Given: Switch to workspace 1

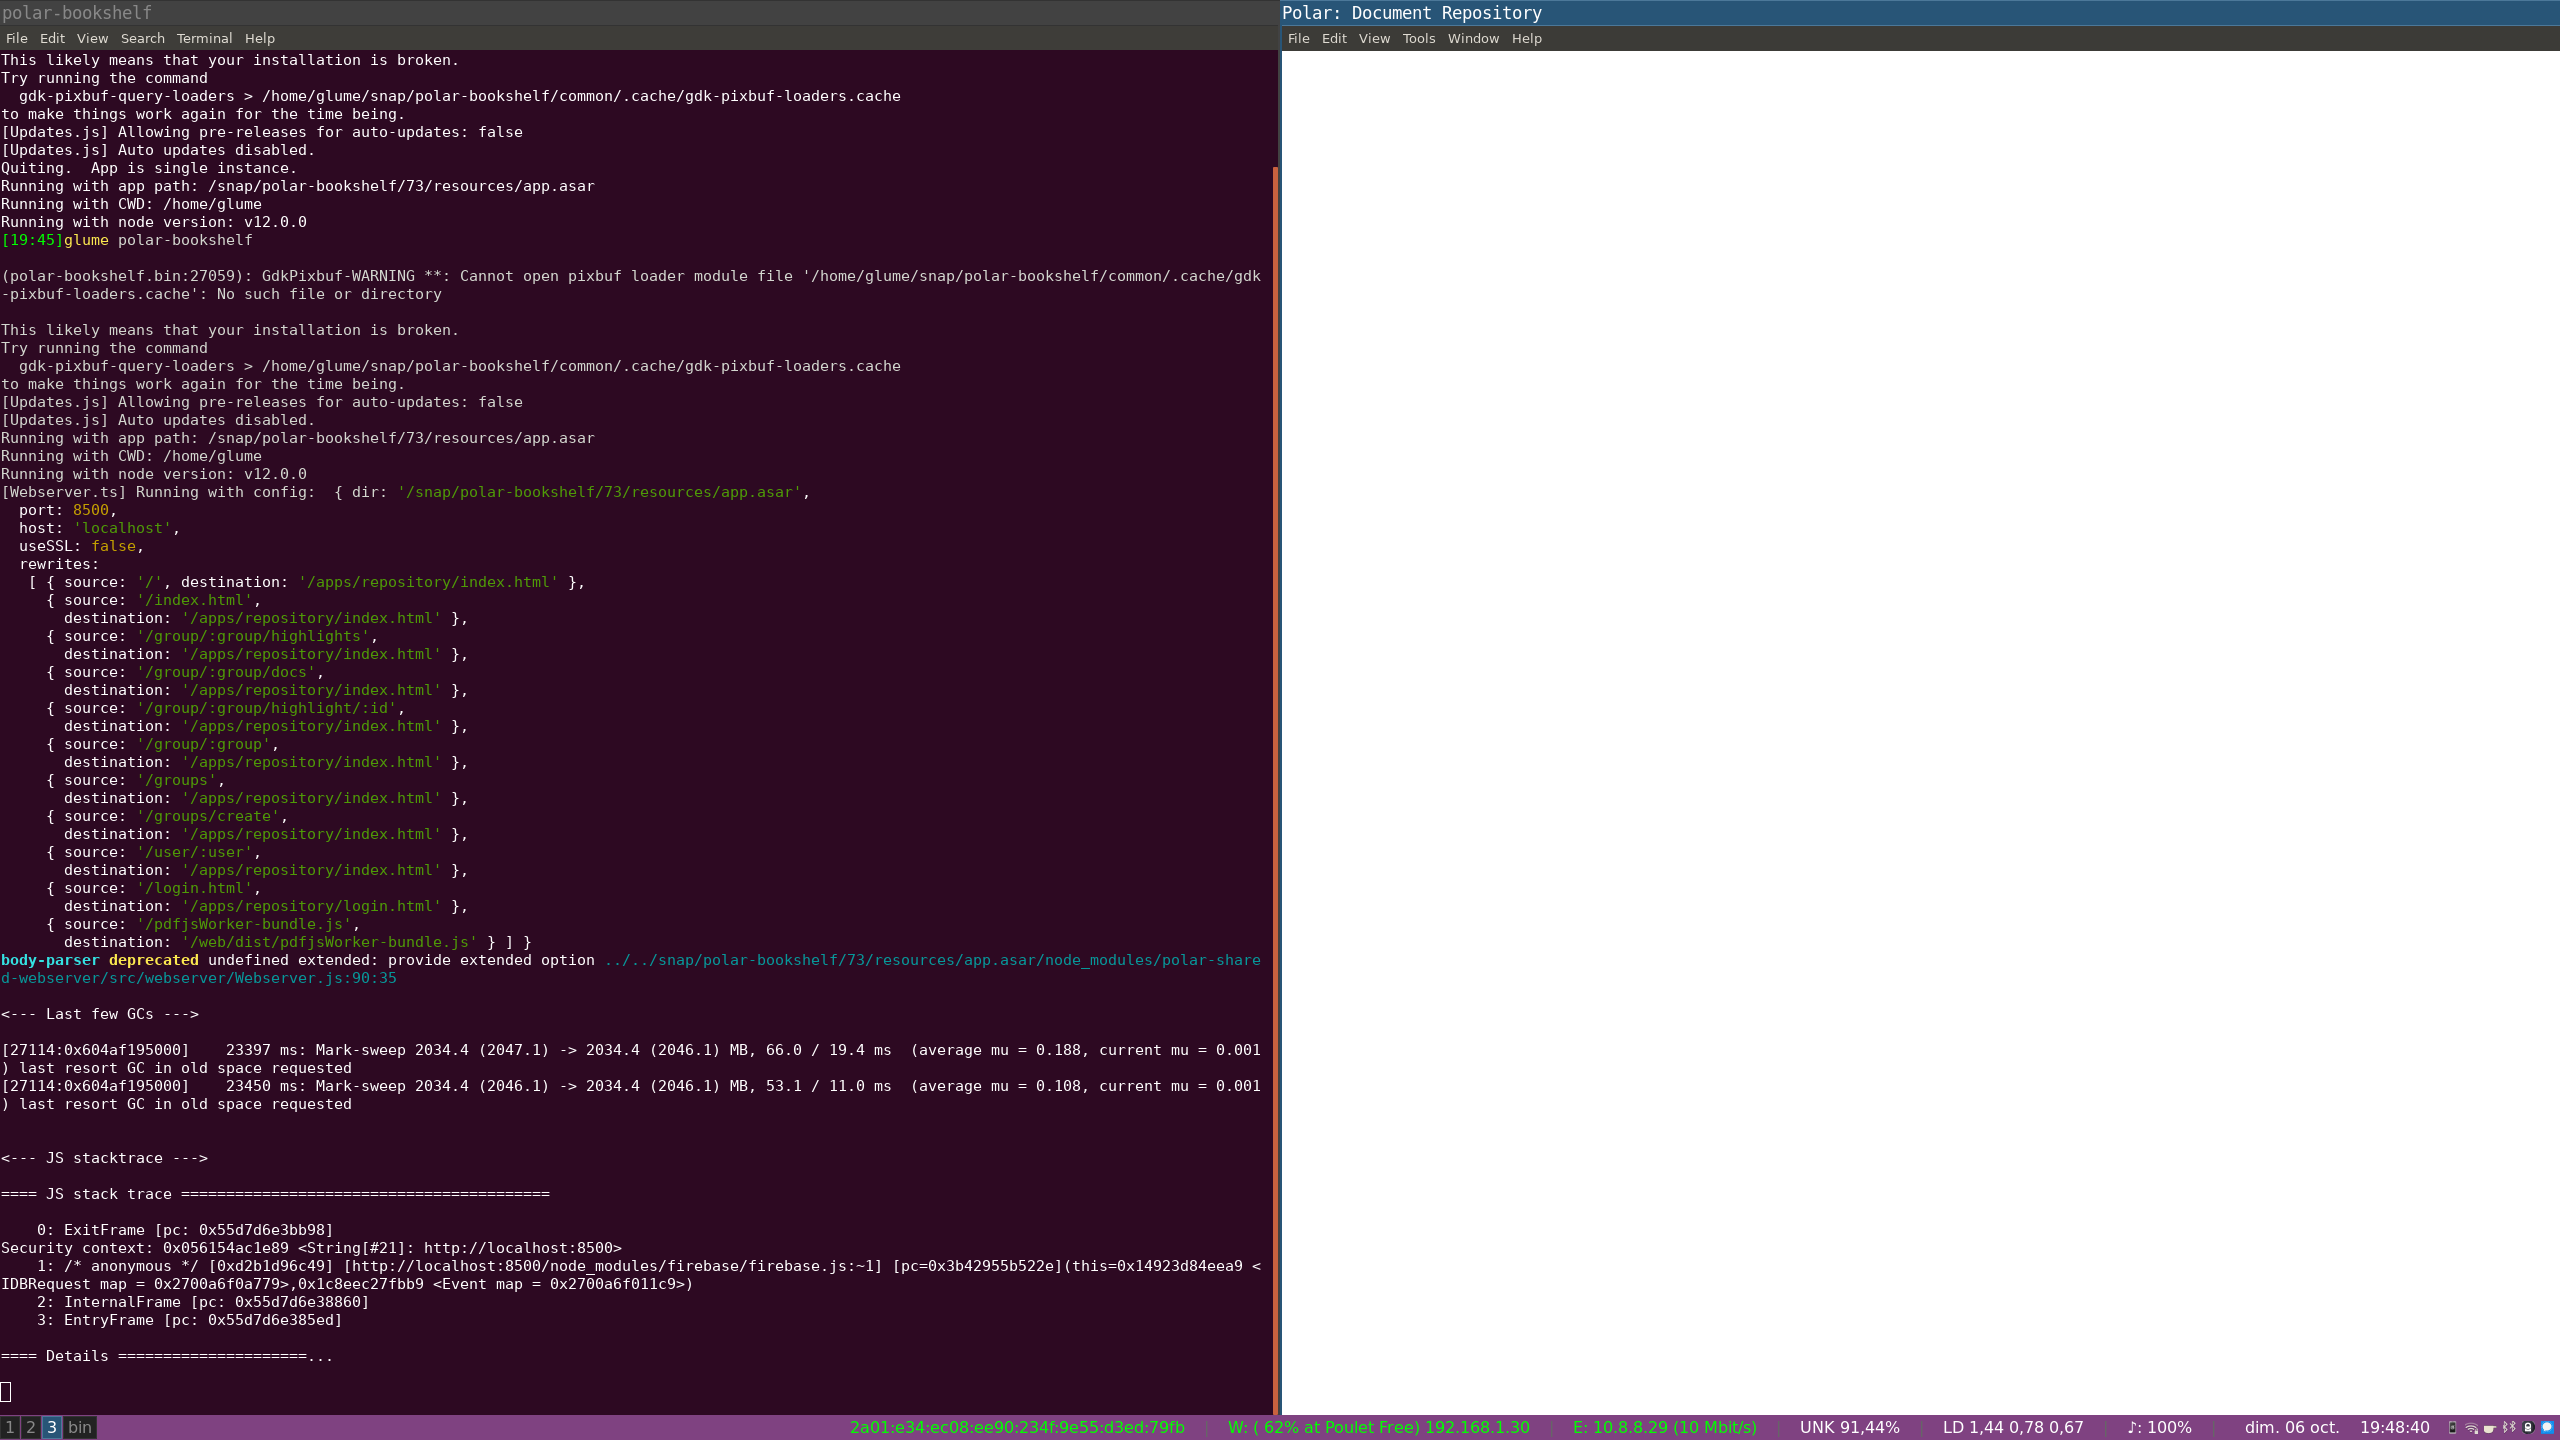Looking at the screenshot, I should click(x=9, y=1428).
